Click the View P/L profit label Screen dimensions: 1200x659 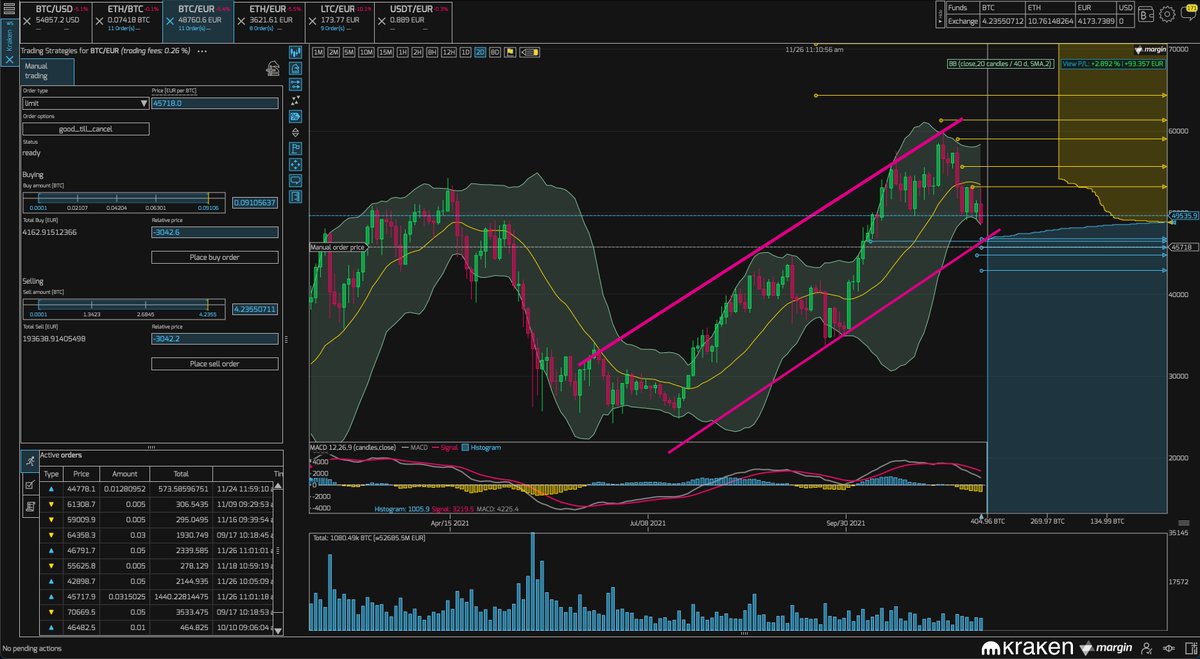coord(1112,63)
